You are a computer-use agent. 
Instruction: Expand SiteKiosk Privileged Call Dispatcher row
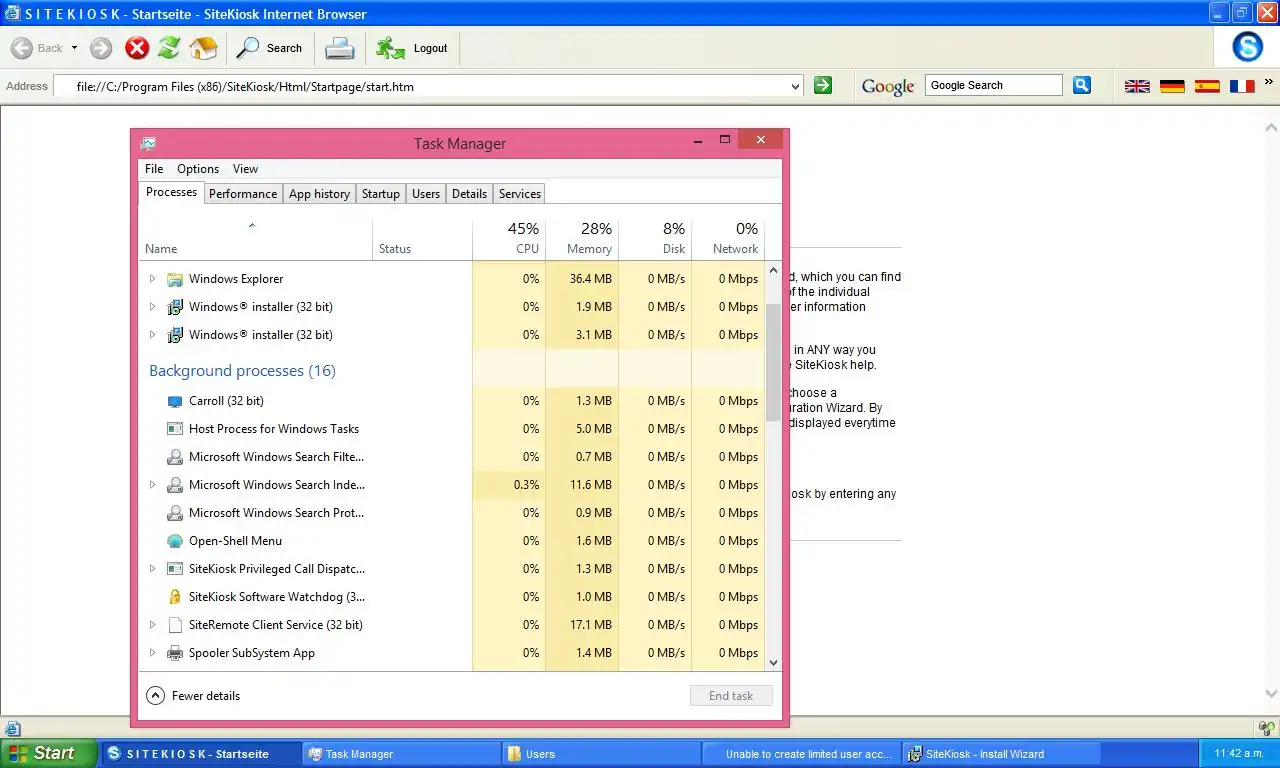click(152, 569)
